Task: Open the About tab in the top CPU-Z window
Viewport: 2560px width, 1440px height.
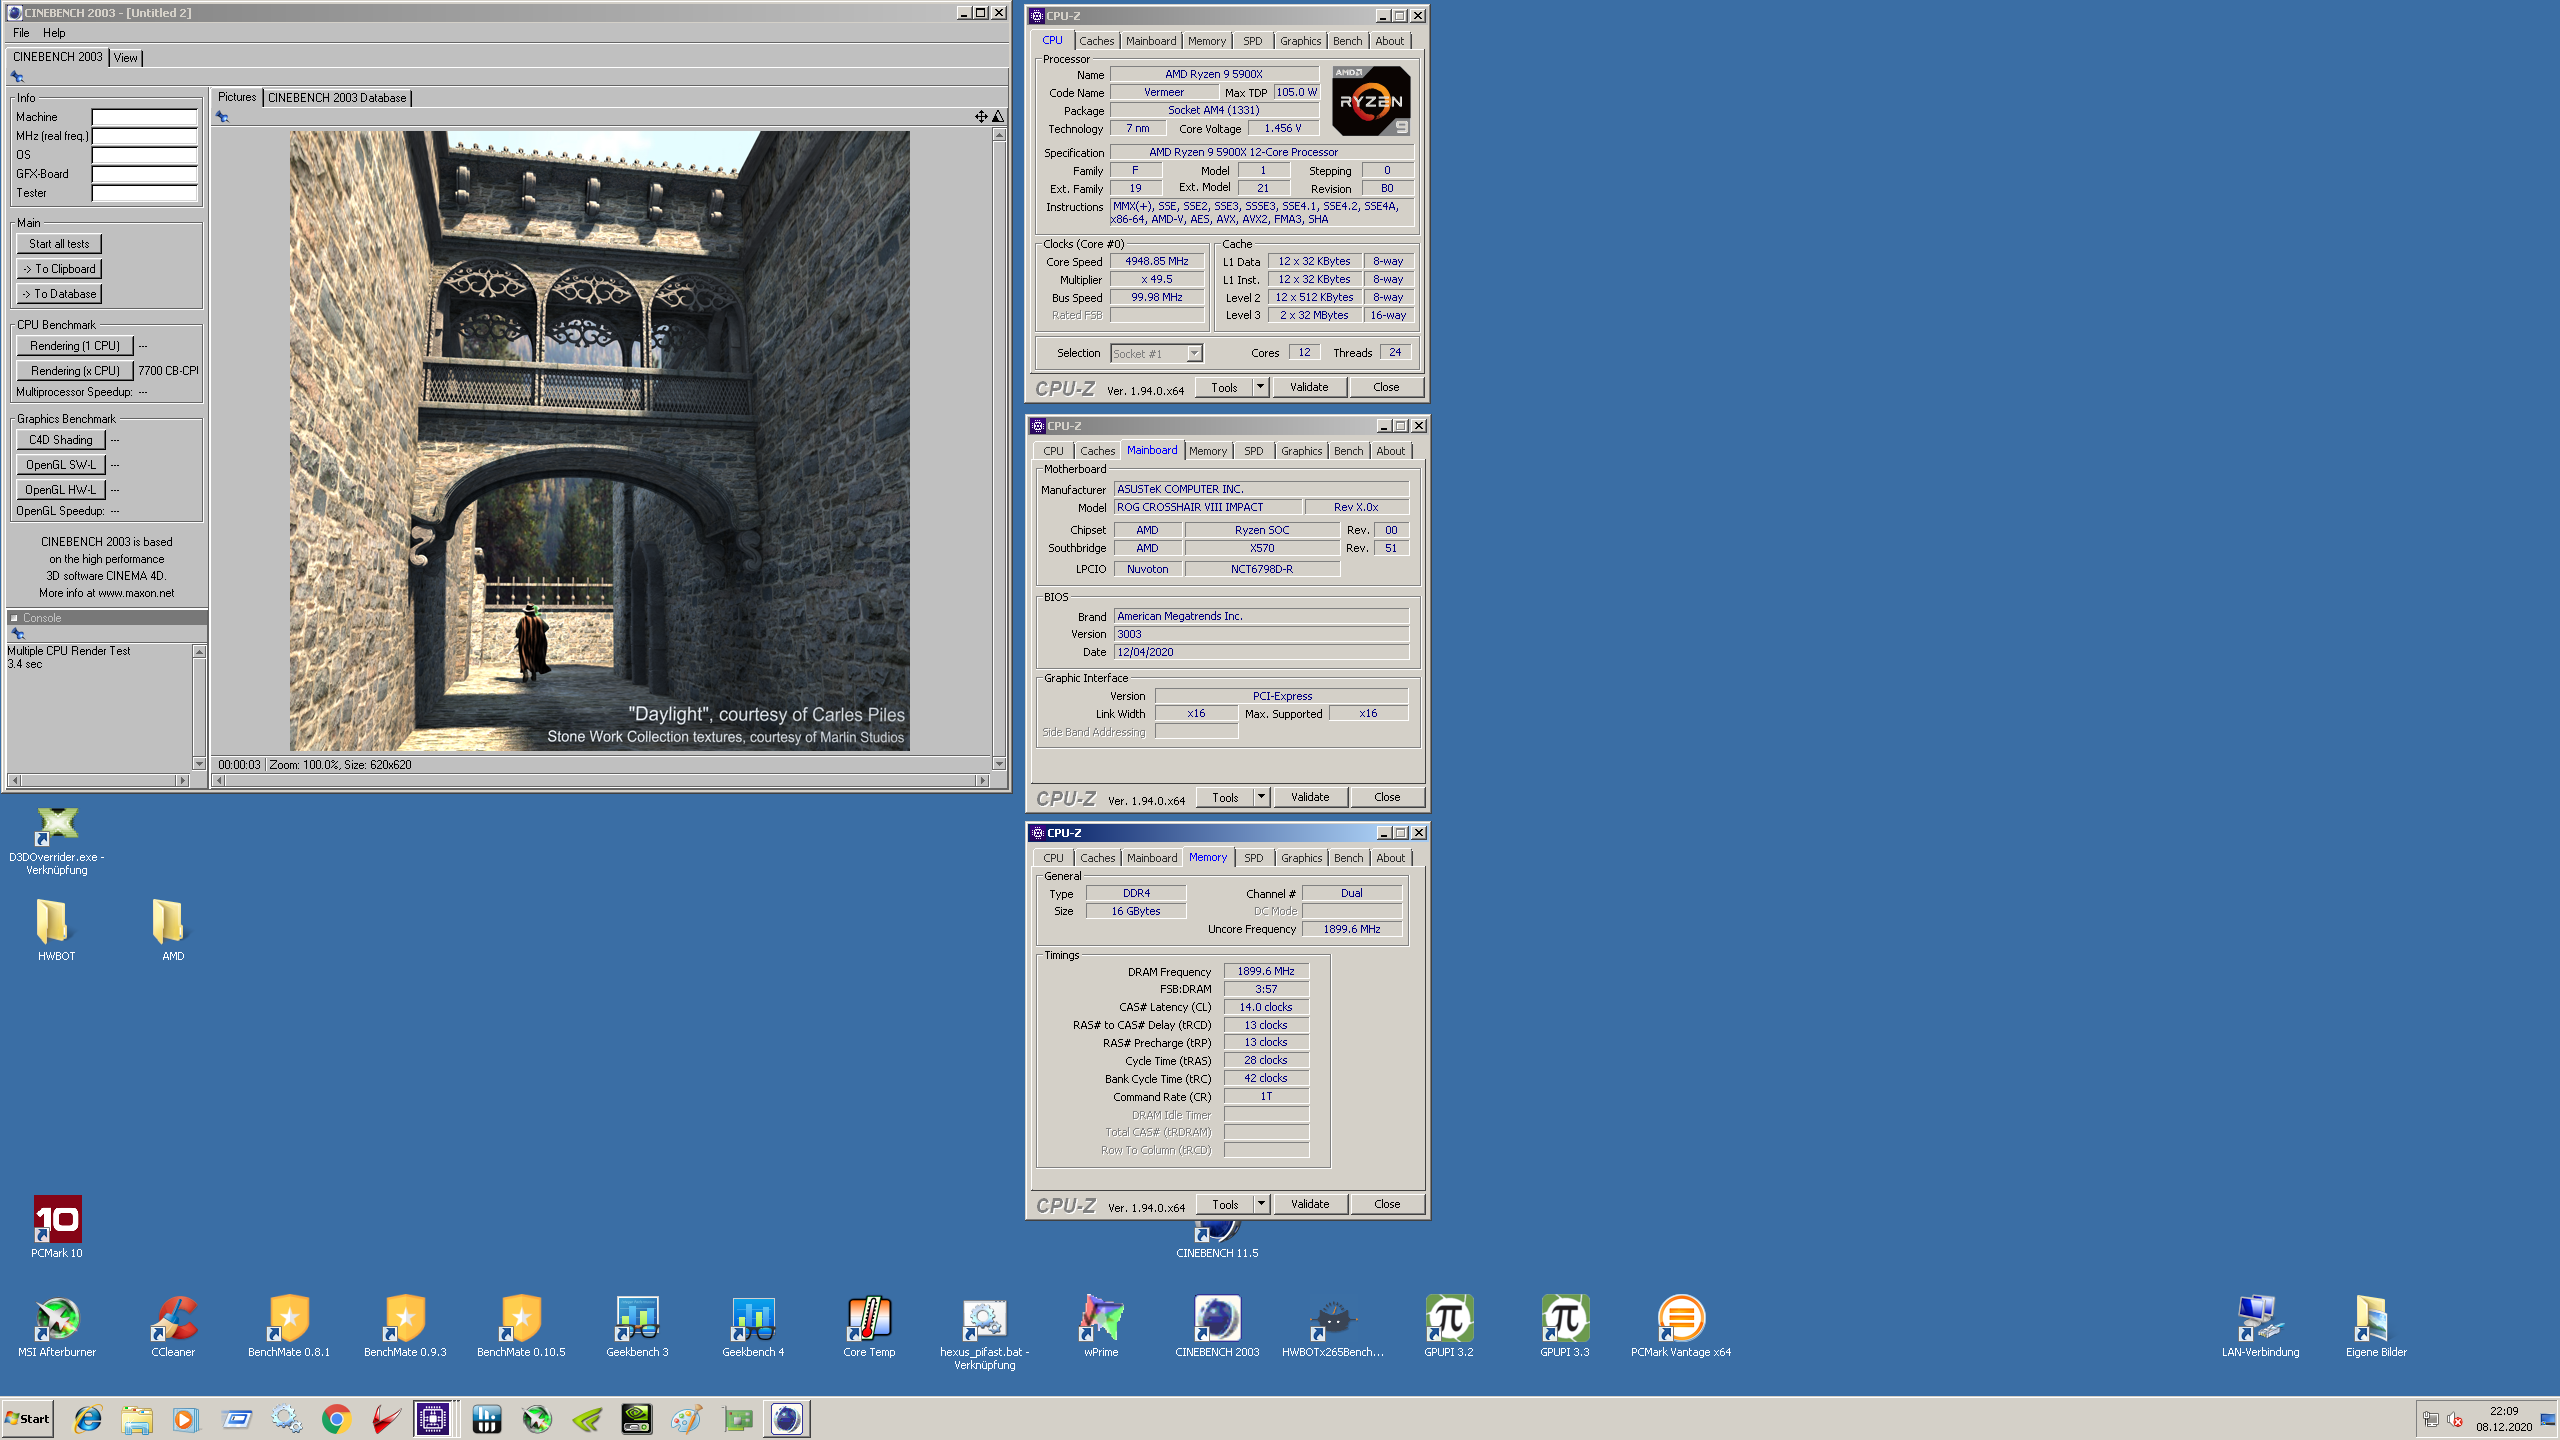Action: point(1389,41)
